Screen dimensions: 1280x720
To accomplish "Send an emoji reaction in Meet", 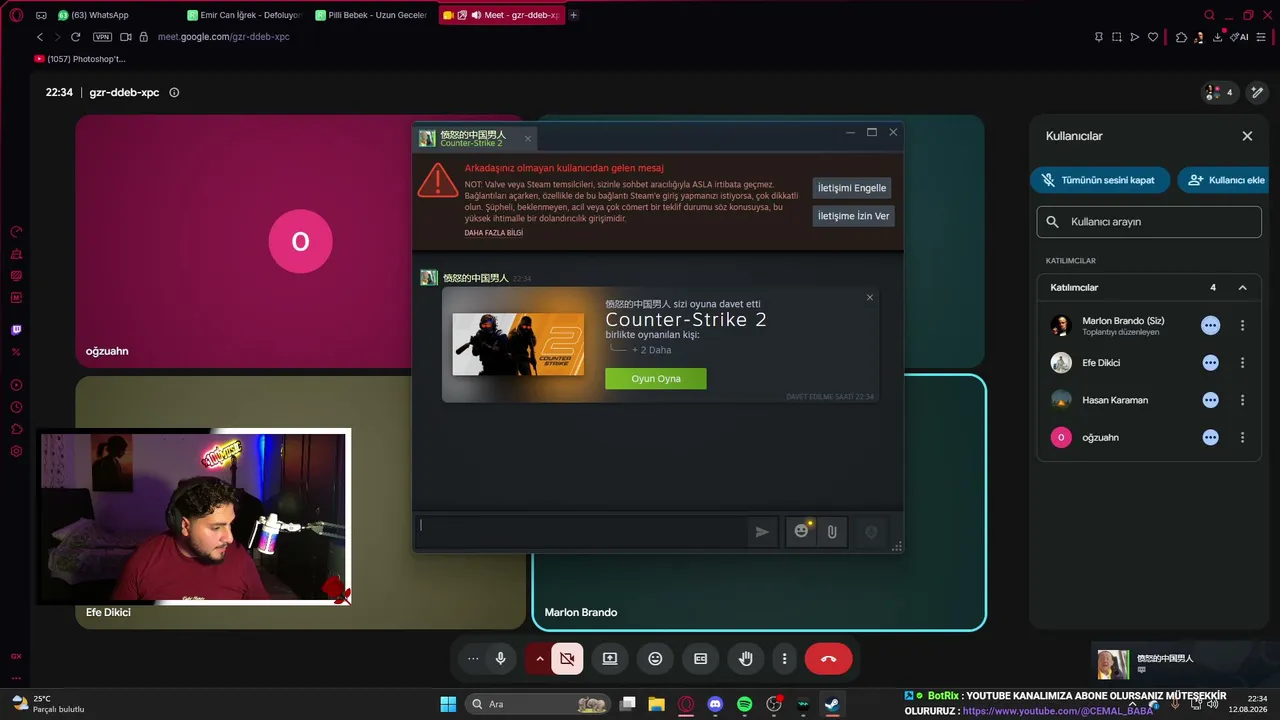I will (x=655, y=659).
